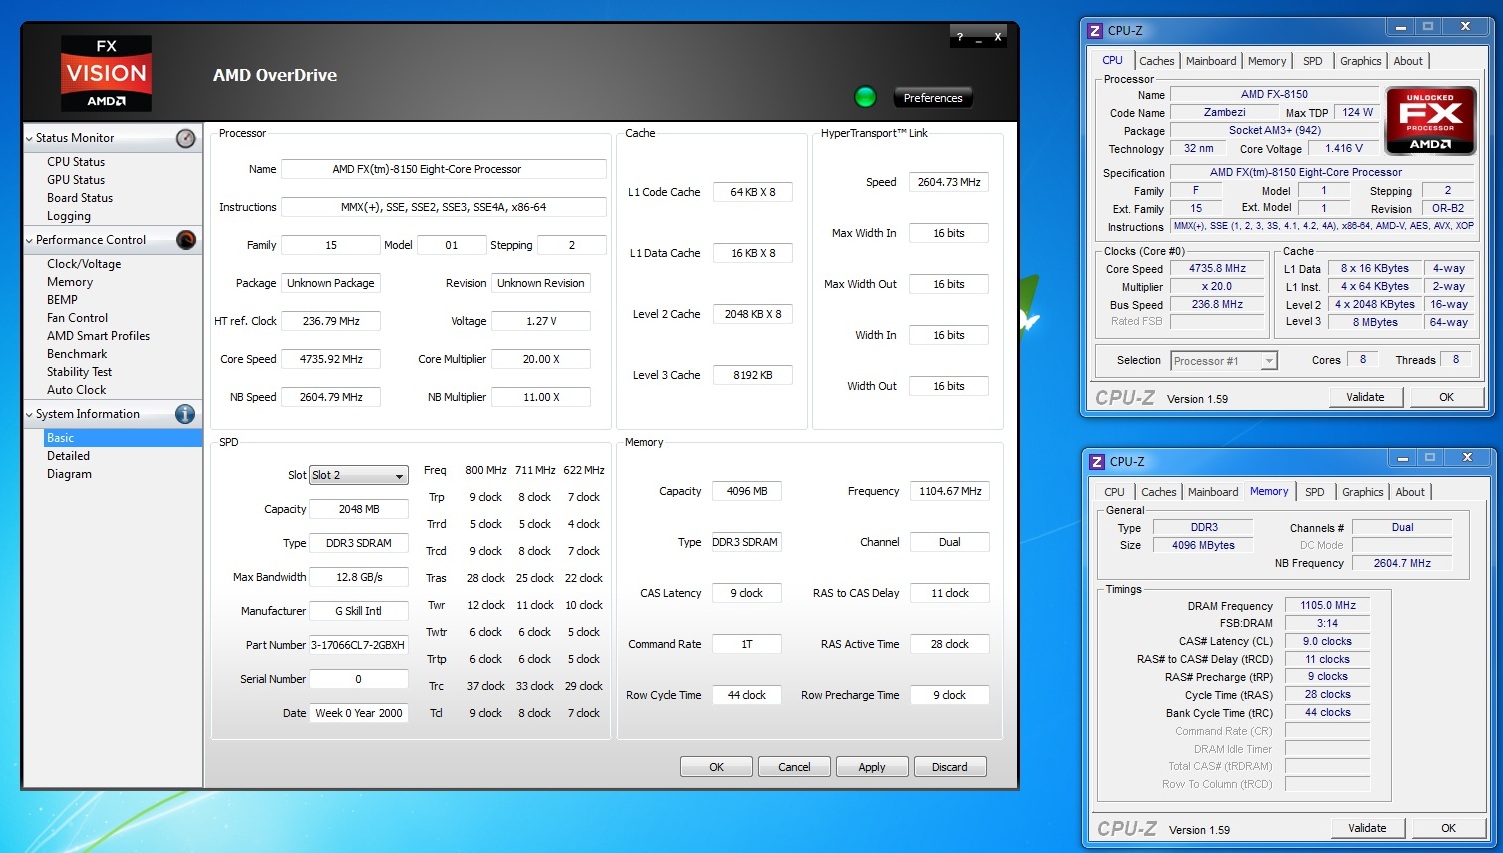Click Validate in bottom CPU-Z window
Viewport: 1503px width, 853px height.
1367,828
